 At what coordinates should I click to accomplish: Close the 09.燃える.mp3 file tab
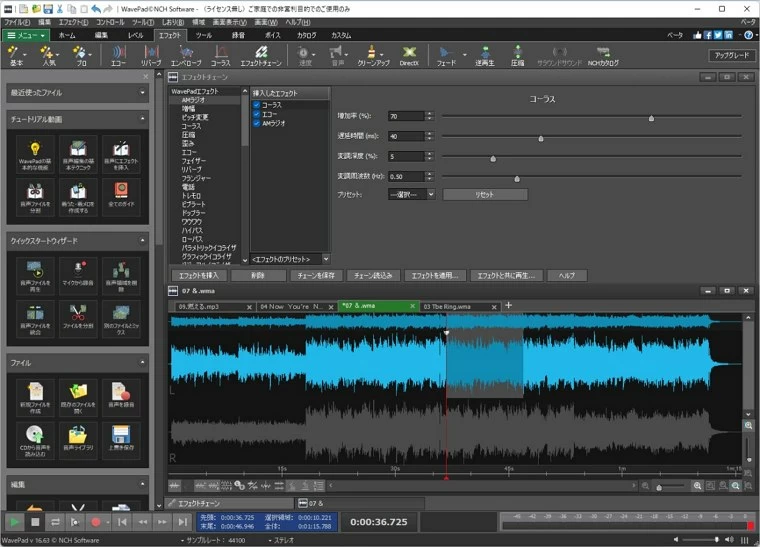(249, 307)
